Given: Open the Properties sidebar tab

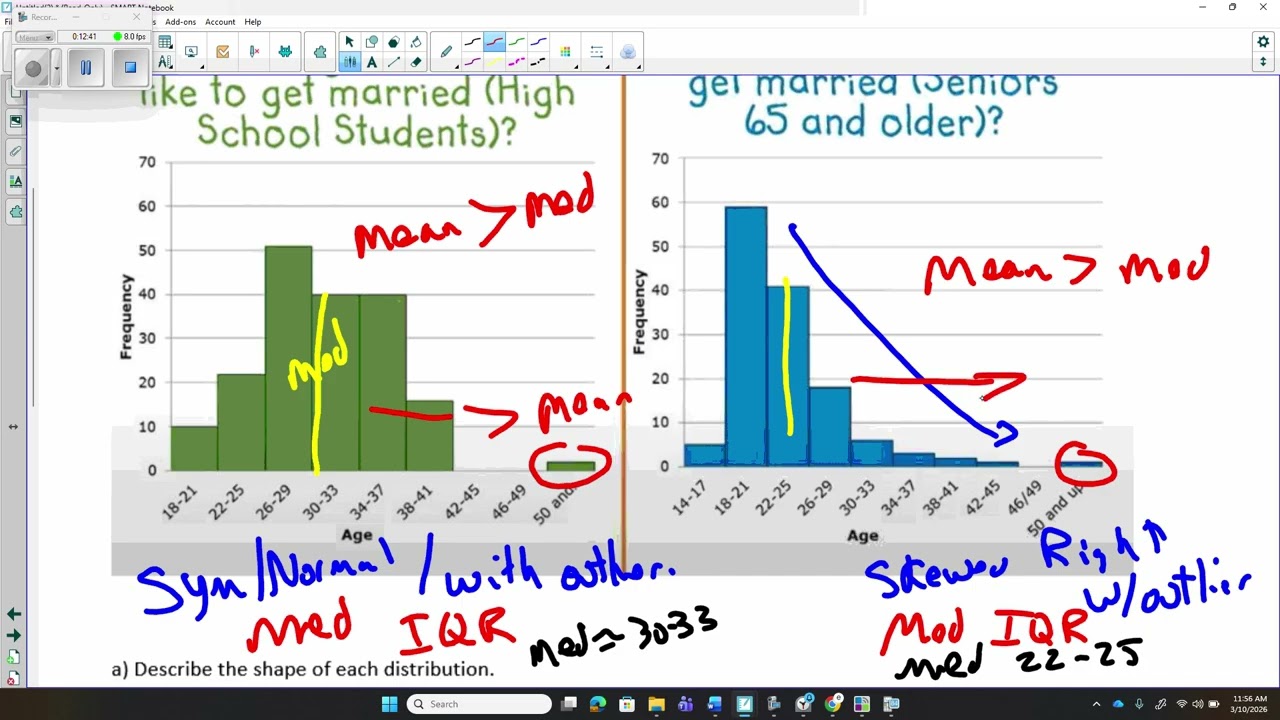Looking at the screenshot, I should (x=15, y=181).
